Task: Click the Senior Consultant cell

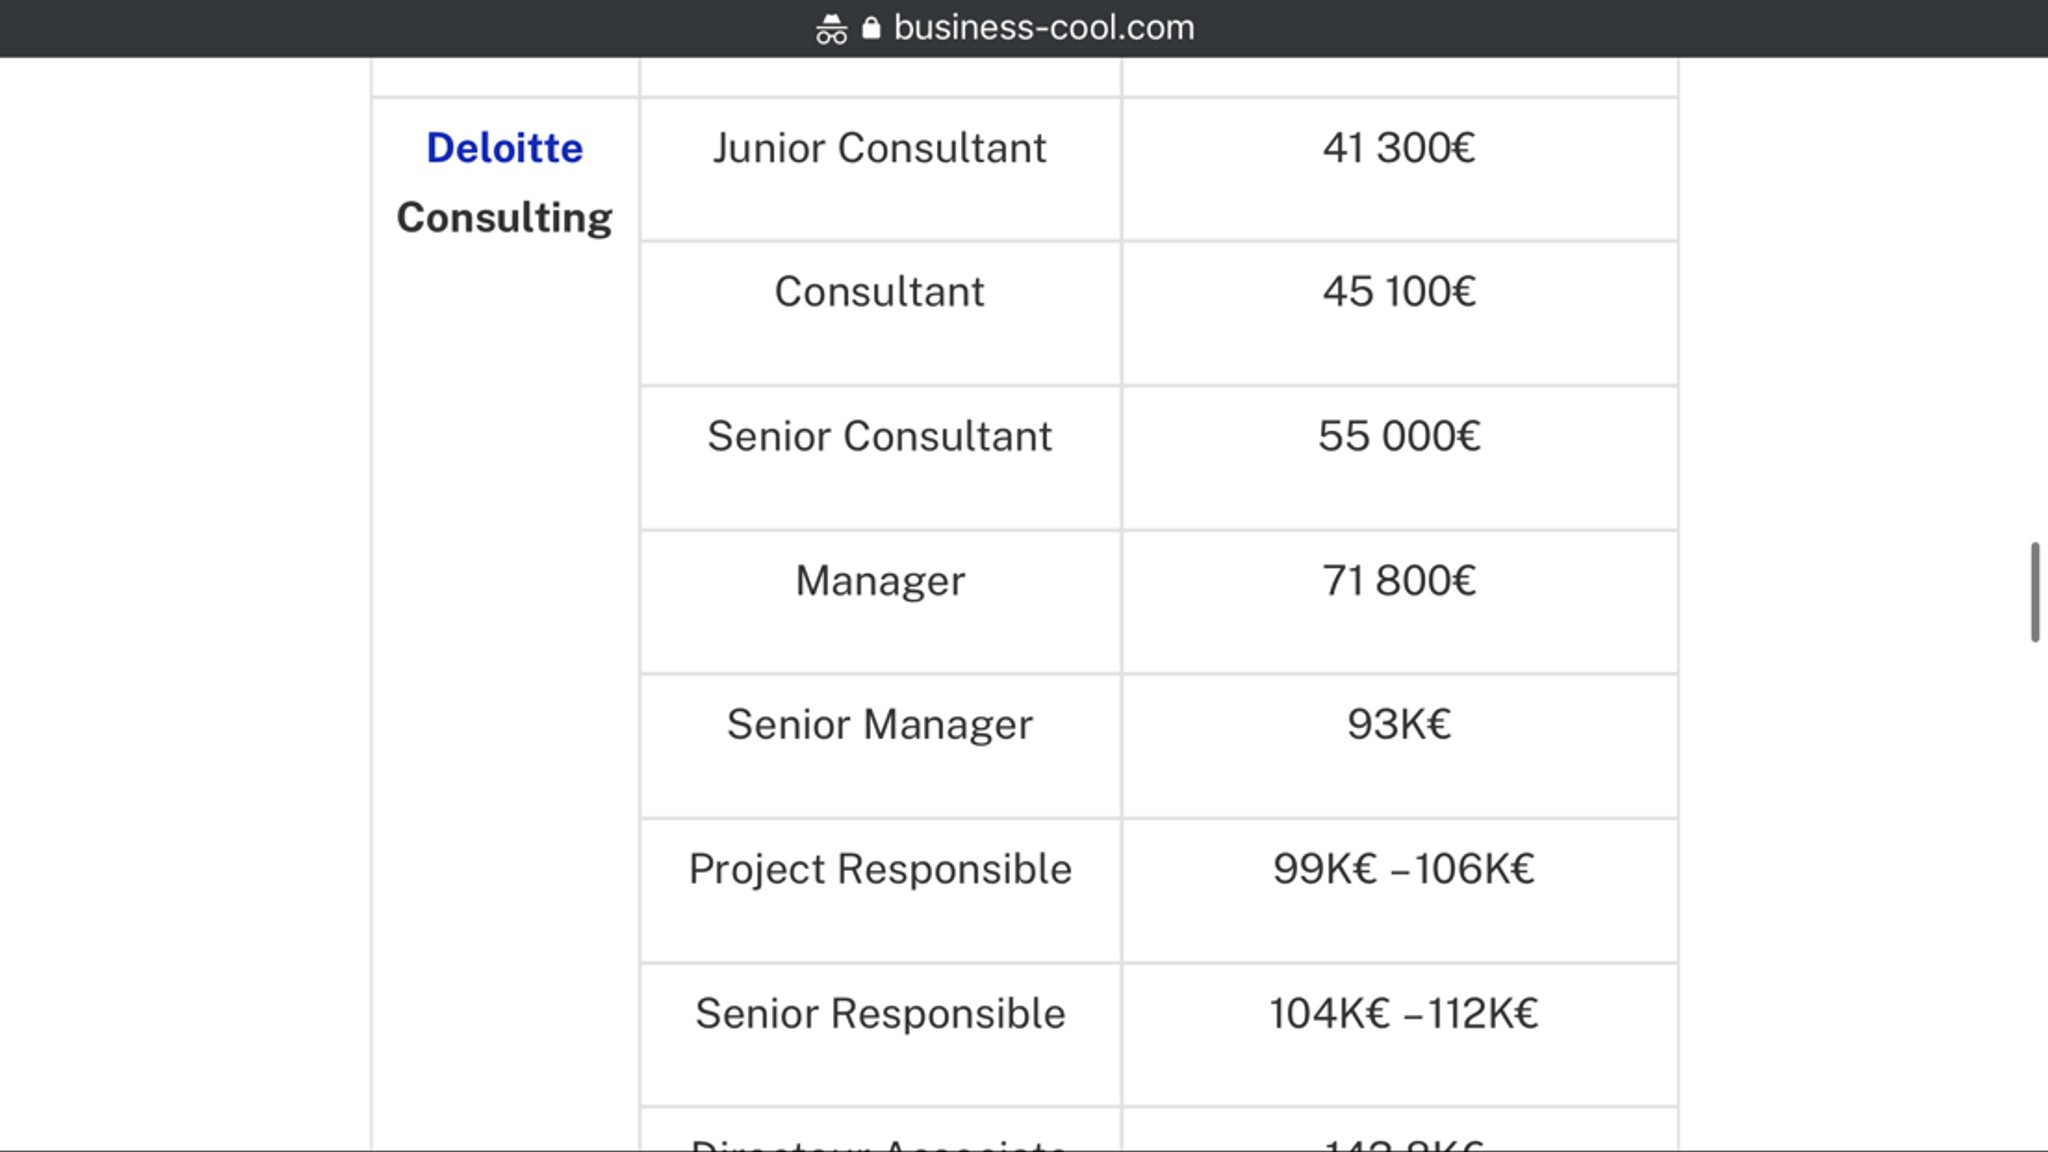Action: coord(880,458)
